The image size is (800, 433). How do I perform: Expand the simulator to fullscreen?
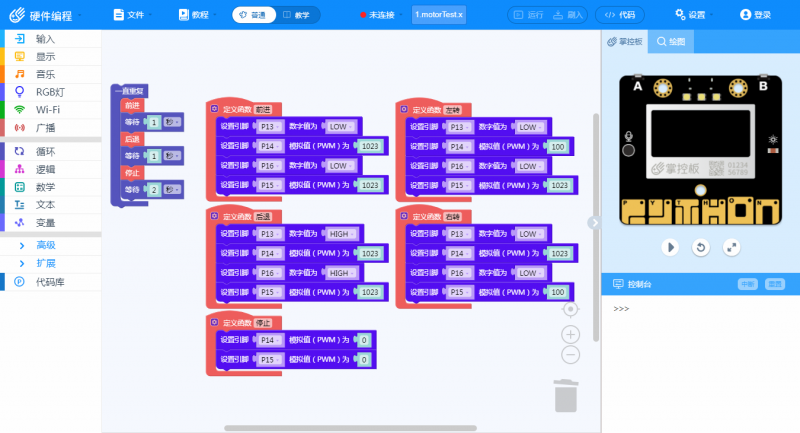click(x=732, y=246)
